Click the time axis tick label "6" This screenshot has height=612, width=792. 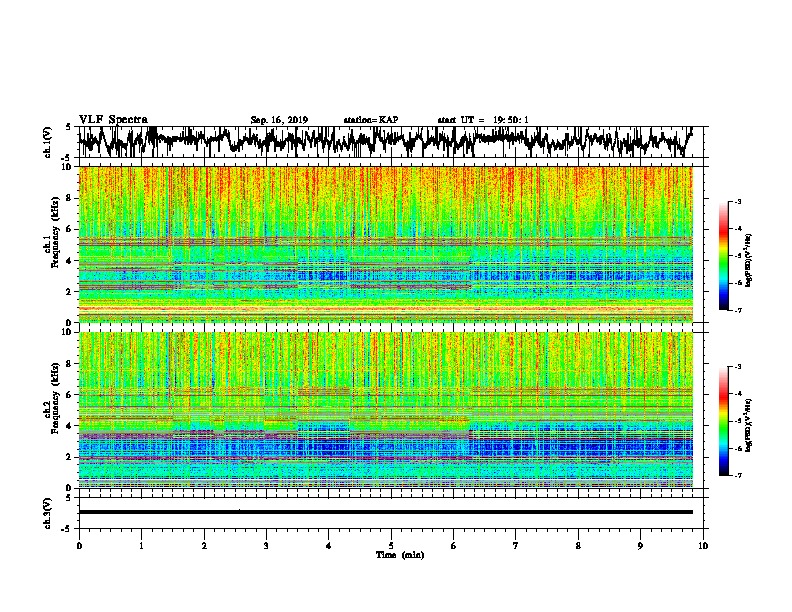454,546
